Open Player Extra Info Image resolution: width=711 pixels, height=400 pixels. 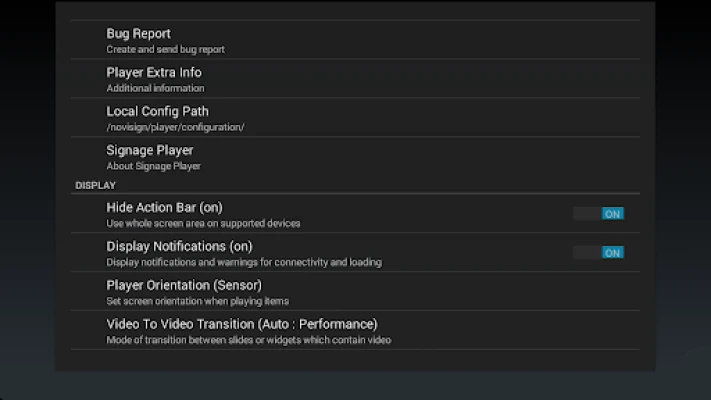pyautogui.click(x=154, y=72)
